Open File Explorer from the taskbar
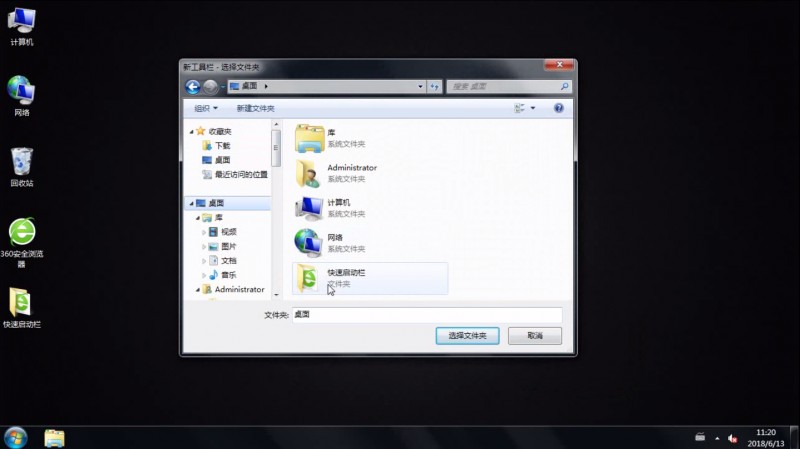The image size is (800, 449). 54,438
